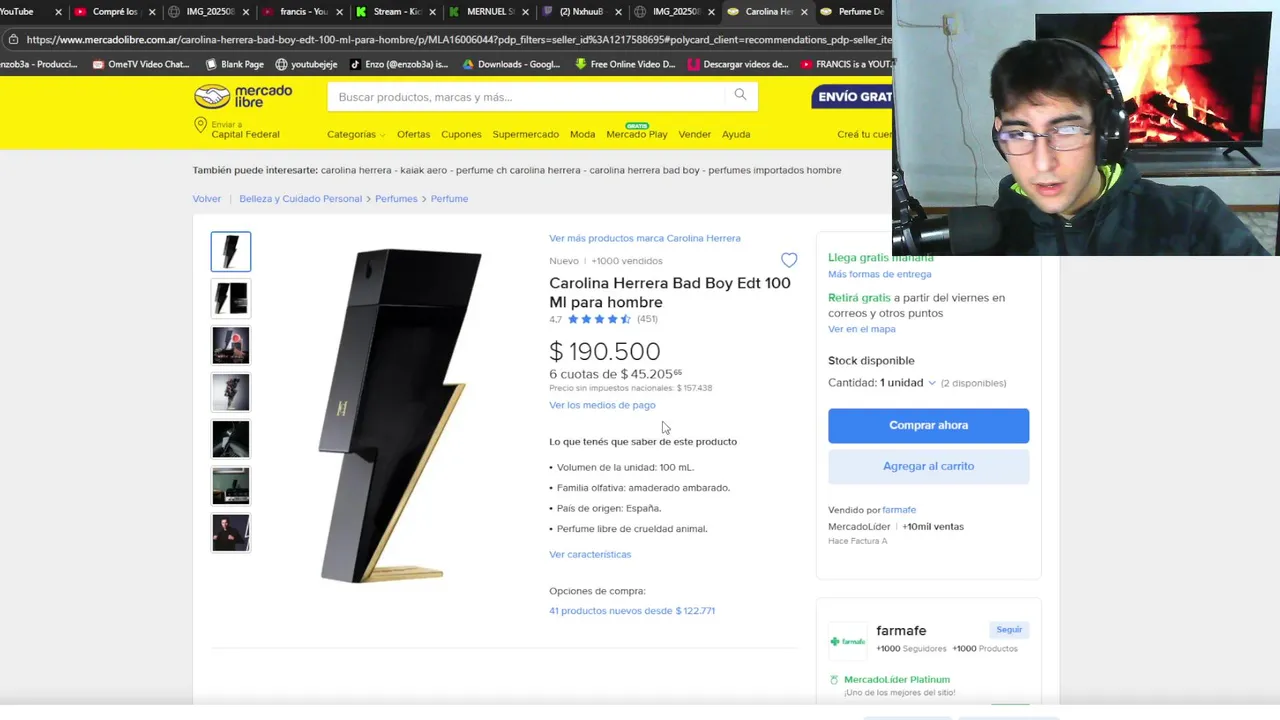Click the farmafe seller logo
The height and width of the screenshot is (720, 1280).
tap(847, 641)
